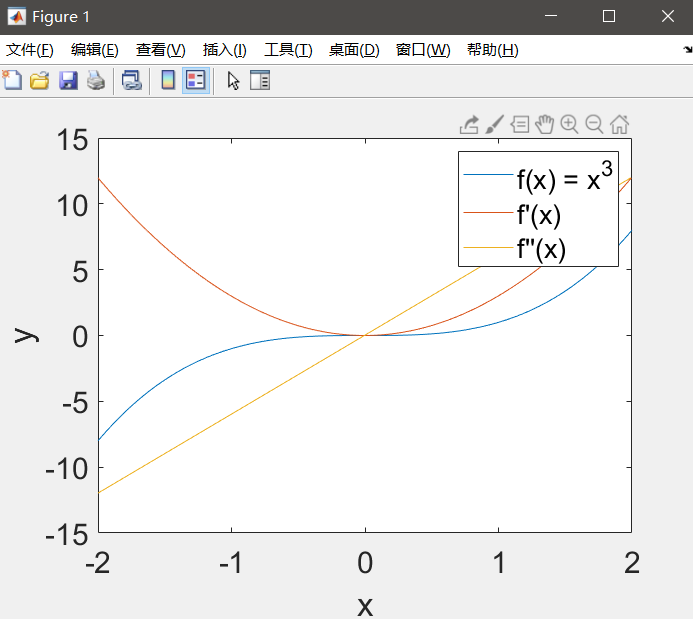This screenshot has width=693, height=619.
Task: Click the New Figure toolbar icon
Action: tap(13, 81)
